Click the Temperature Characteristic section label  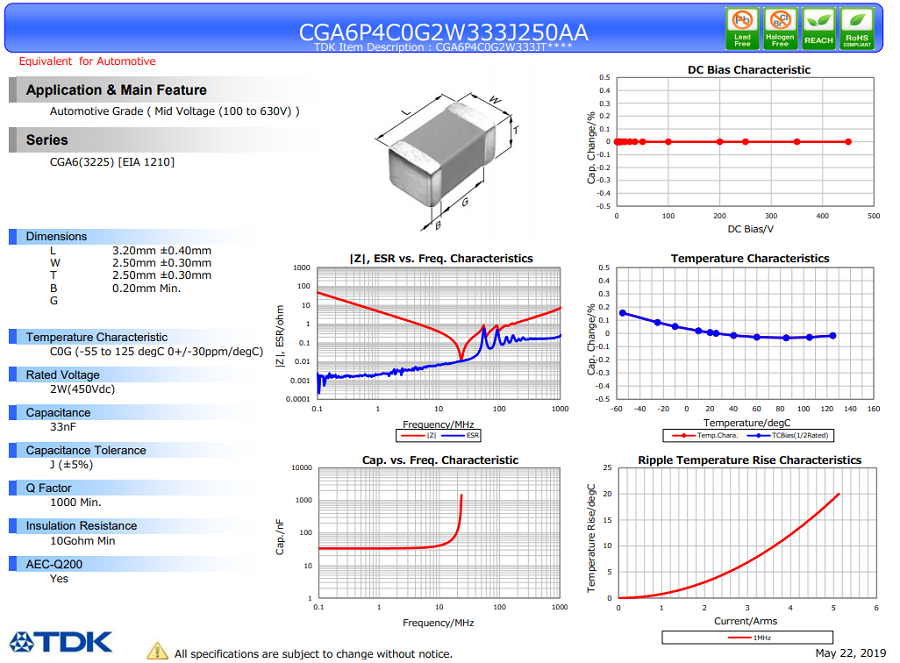point(96,337)
